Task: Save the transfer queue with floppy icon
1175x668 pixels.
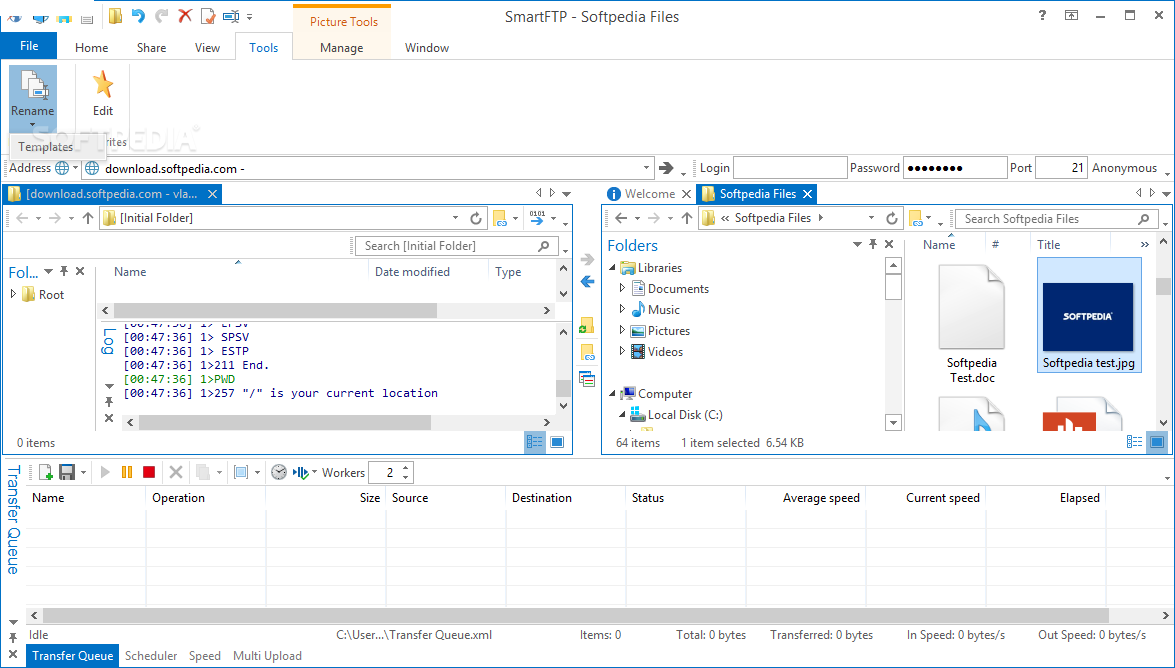Action: (67, 472)
